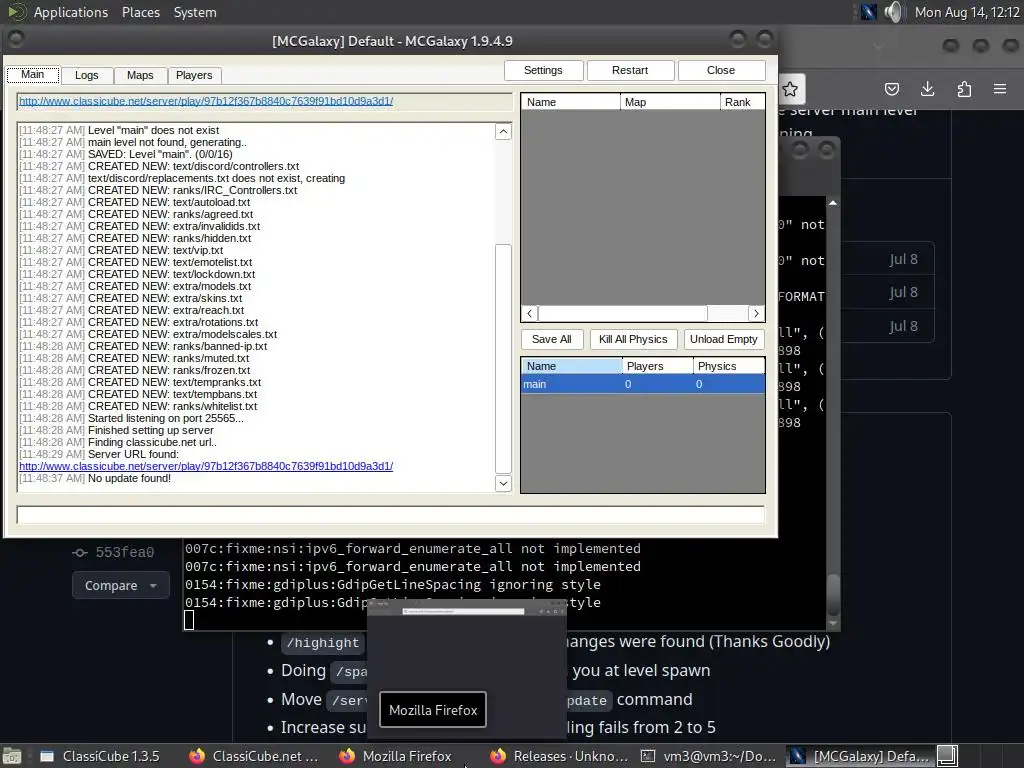
Task: Click workspace switcher in taskbar corner
Action: [948, 756]
